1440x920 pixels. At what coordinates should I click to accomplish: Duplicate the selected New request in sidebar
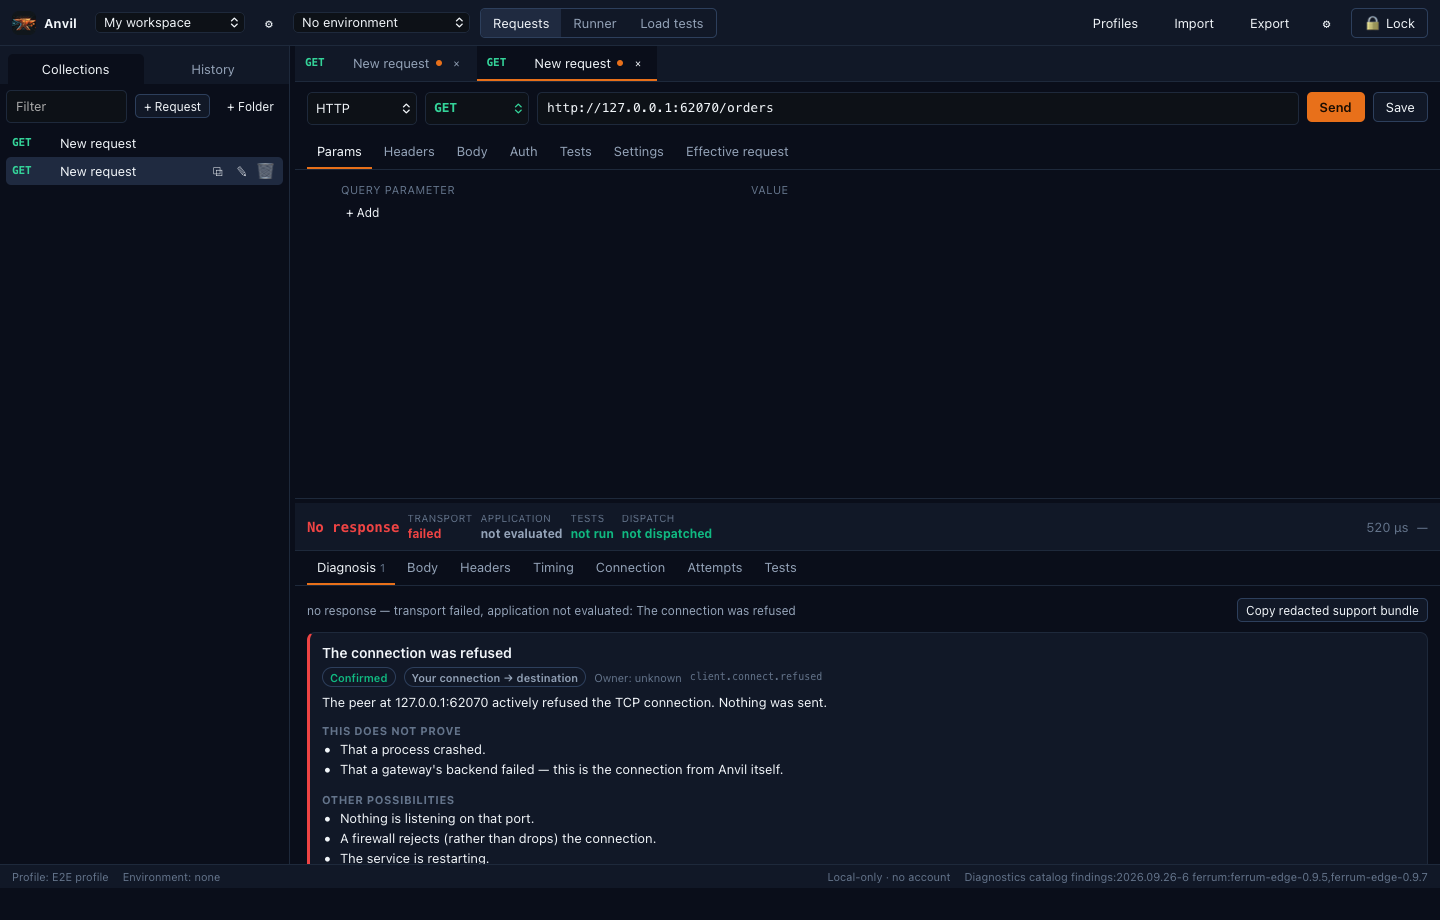click(217, 171)
